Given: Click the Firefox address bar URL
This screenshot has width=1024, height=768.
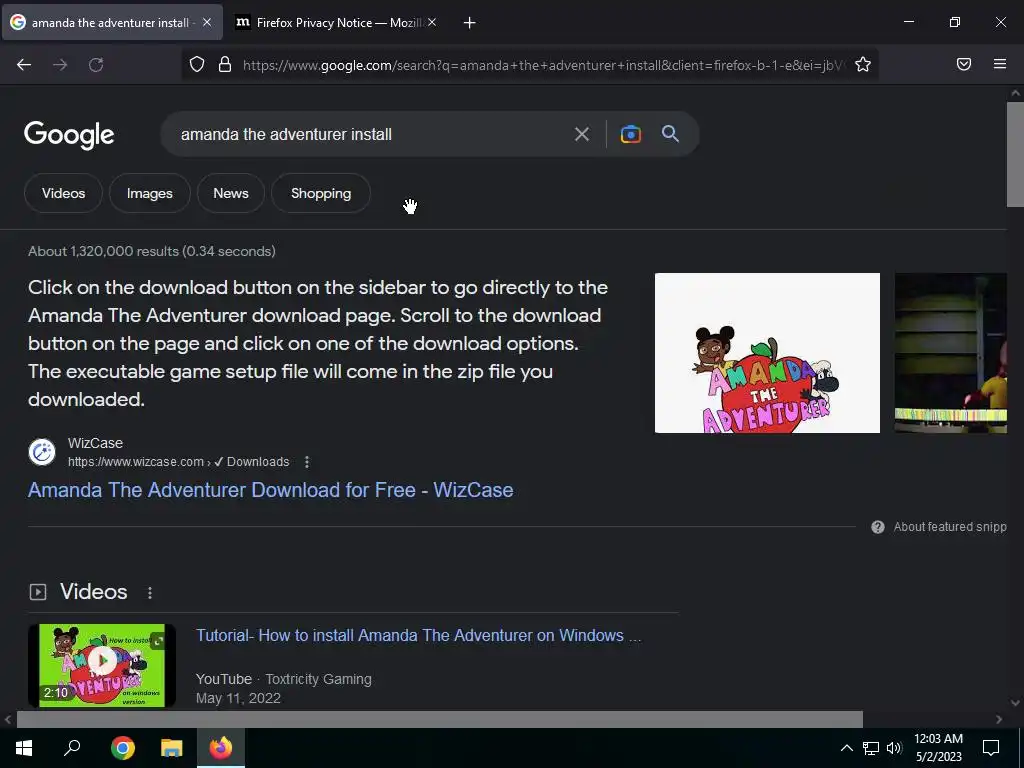Looking at the screenshot, I should pyautogui.click(x=543, y=65).
